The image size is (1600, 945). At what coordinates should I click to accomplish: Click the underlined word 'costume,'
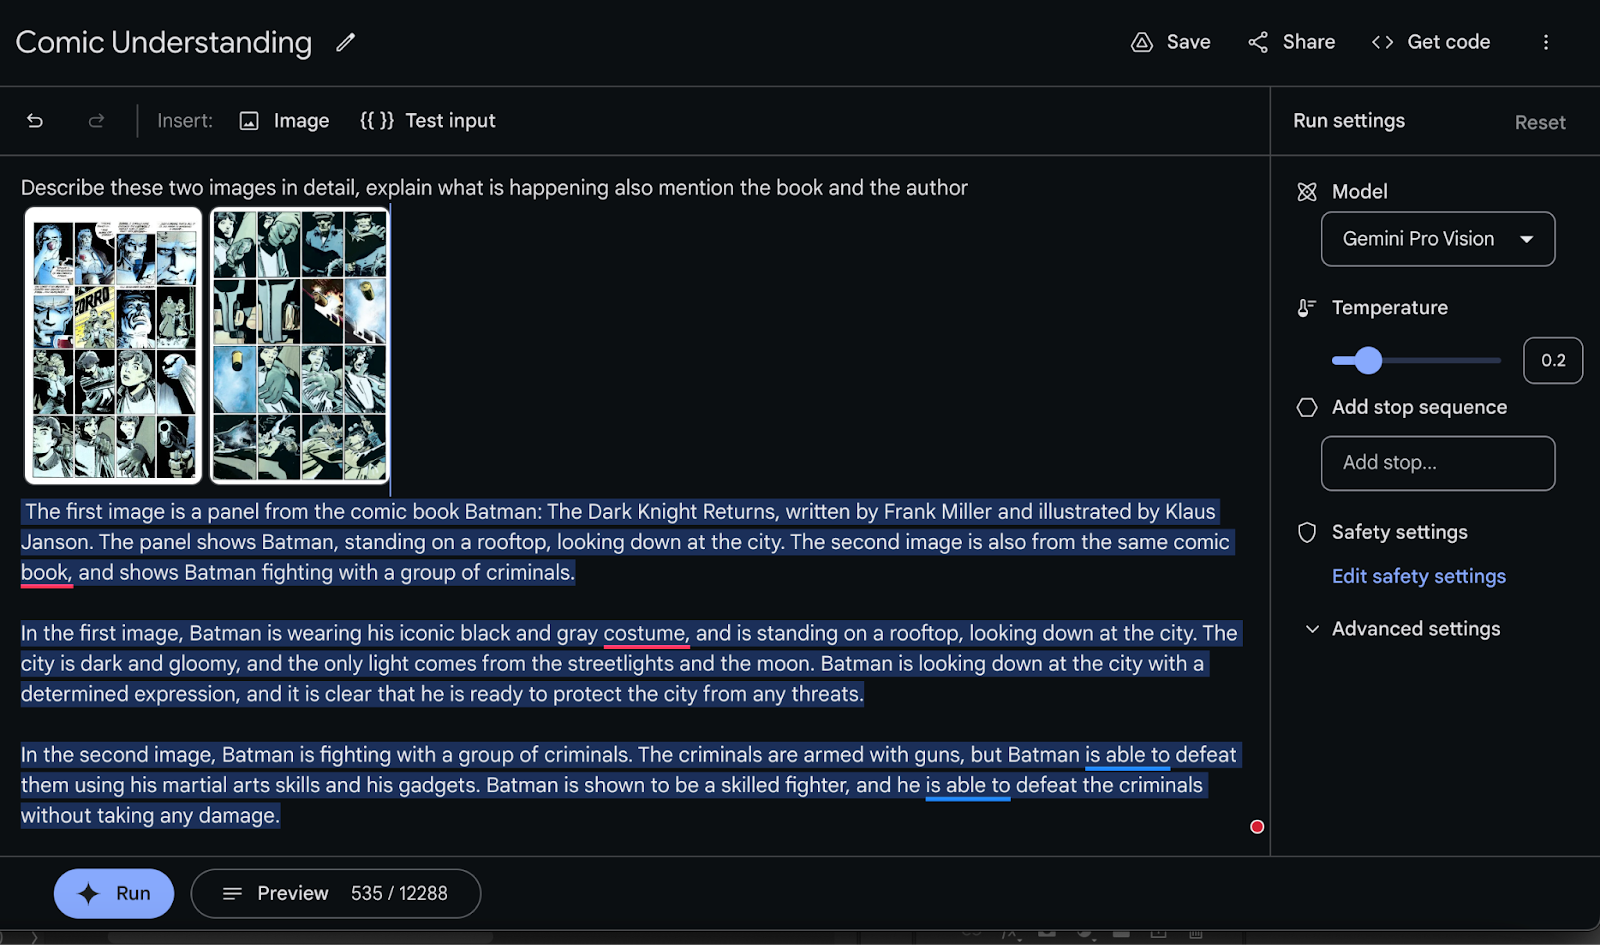(646, 633)
